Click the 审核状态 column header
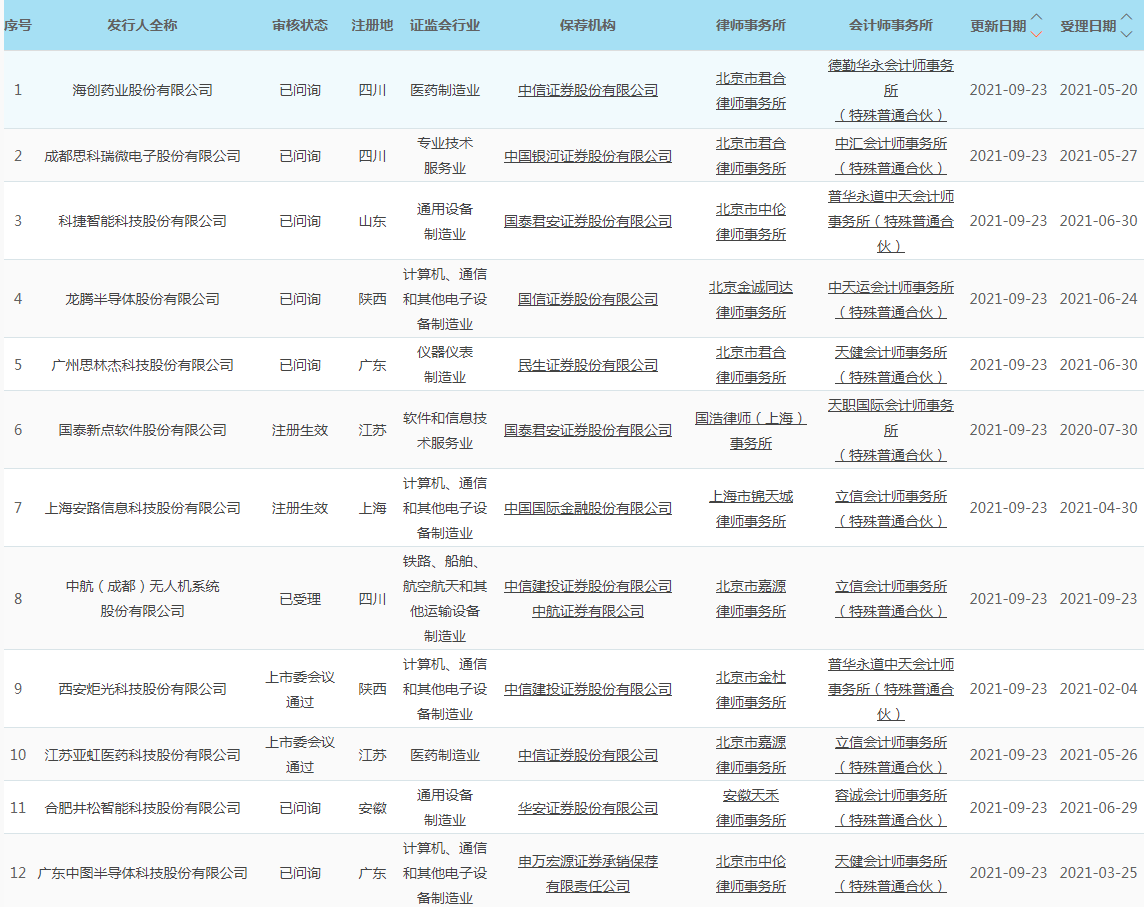This screenshot has width=1144, height=907. coord(299,25)
